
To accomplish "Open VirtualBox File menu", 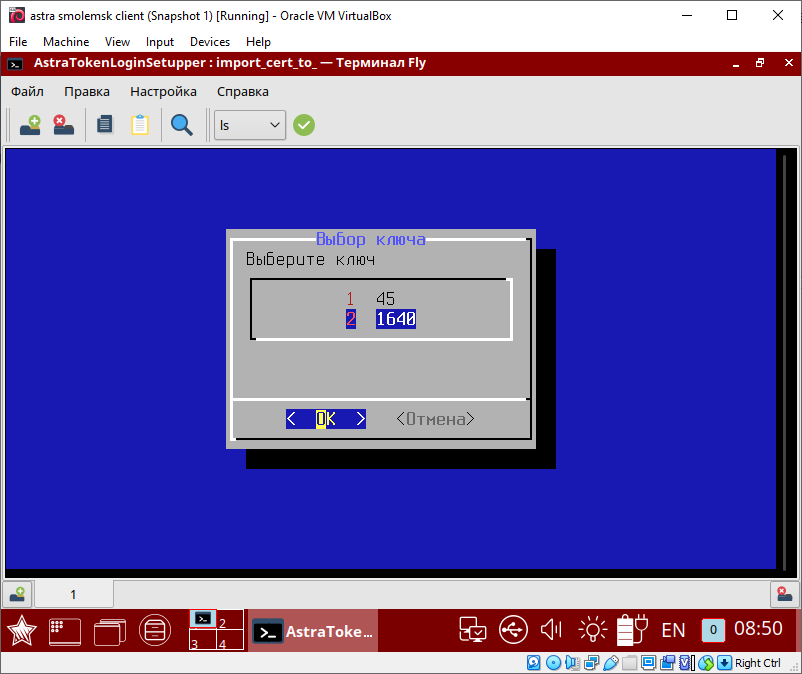I will (18, 42).
